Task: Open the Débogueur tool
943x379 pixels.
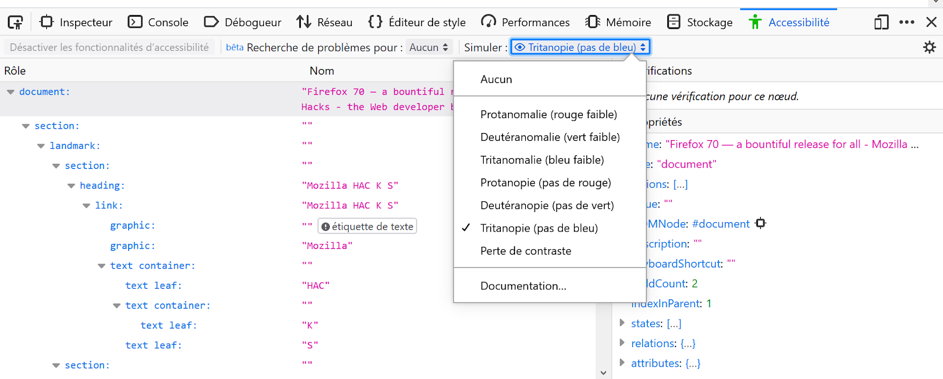Action: pos(242,22)
